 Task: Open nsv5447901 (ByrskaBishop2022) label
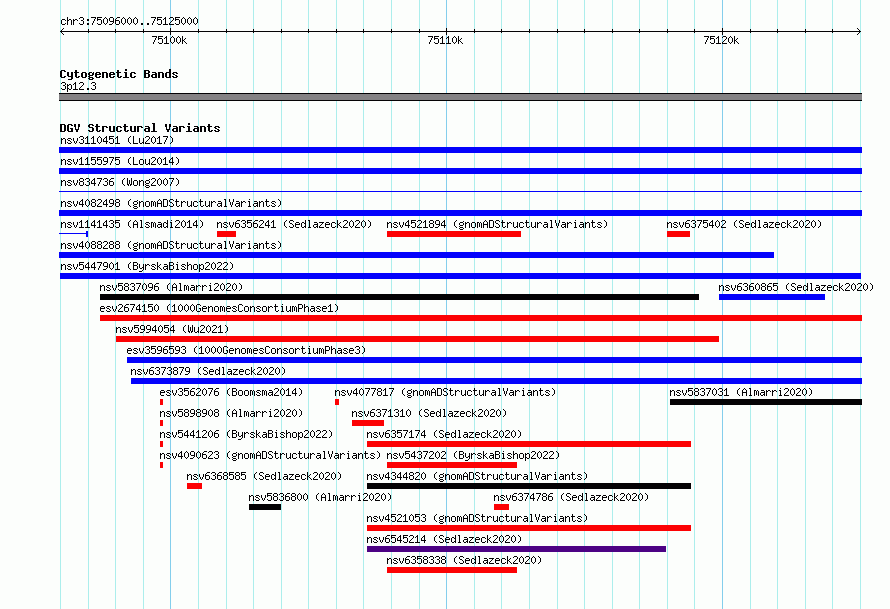coord(147,266)
